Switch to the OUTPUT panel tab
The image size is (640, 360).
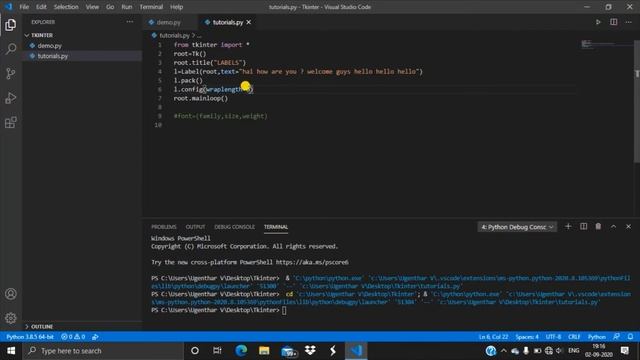point(195,227)
